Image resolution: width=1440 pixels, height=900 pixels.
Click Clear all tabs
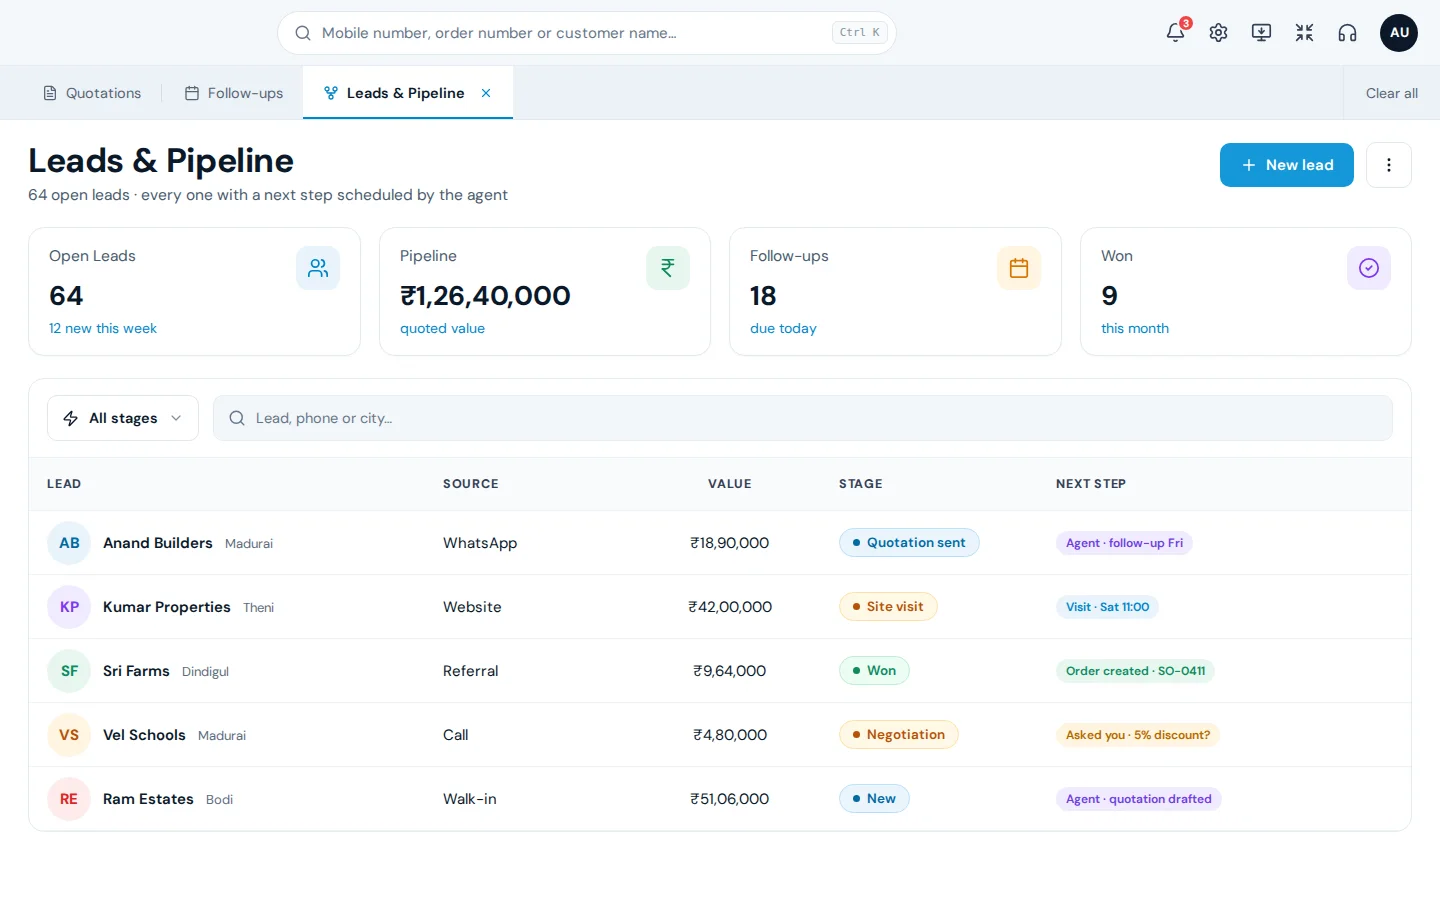click(1392, 93)
